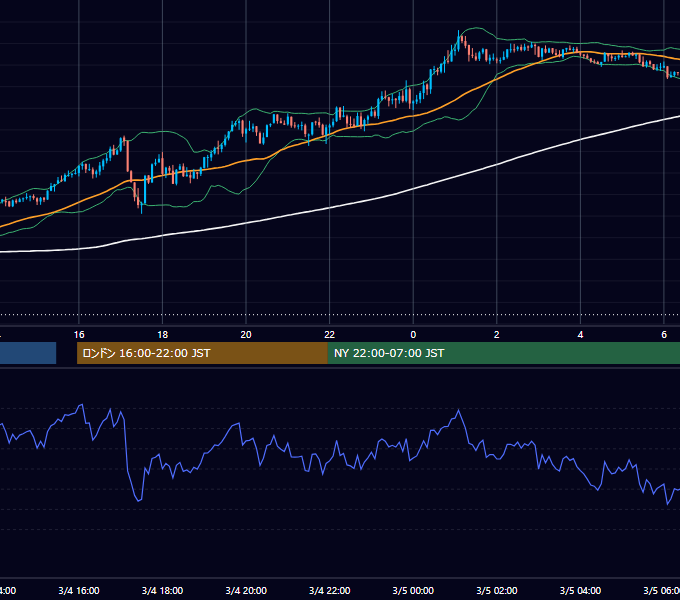Viewport: 680px width, 600px height.
Task: Click the 0 hour label on upper axis
Action: point(413,335)
